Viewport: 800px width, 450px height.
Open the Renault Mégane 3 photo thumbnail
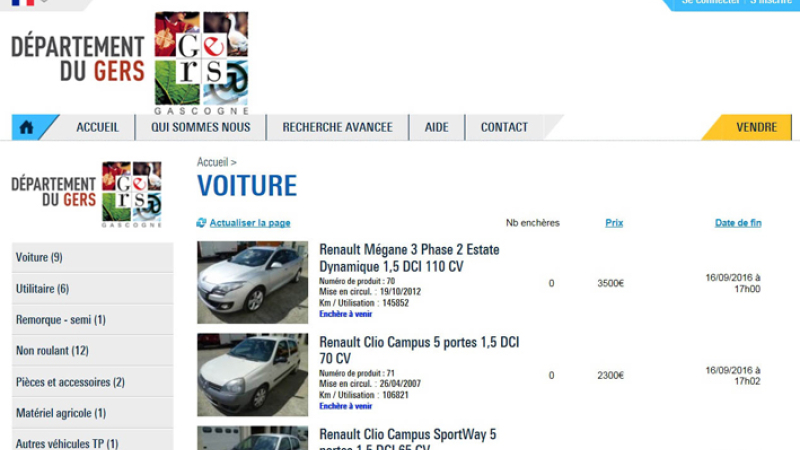tap(253, 282)
